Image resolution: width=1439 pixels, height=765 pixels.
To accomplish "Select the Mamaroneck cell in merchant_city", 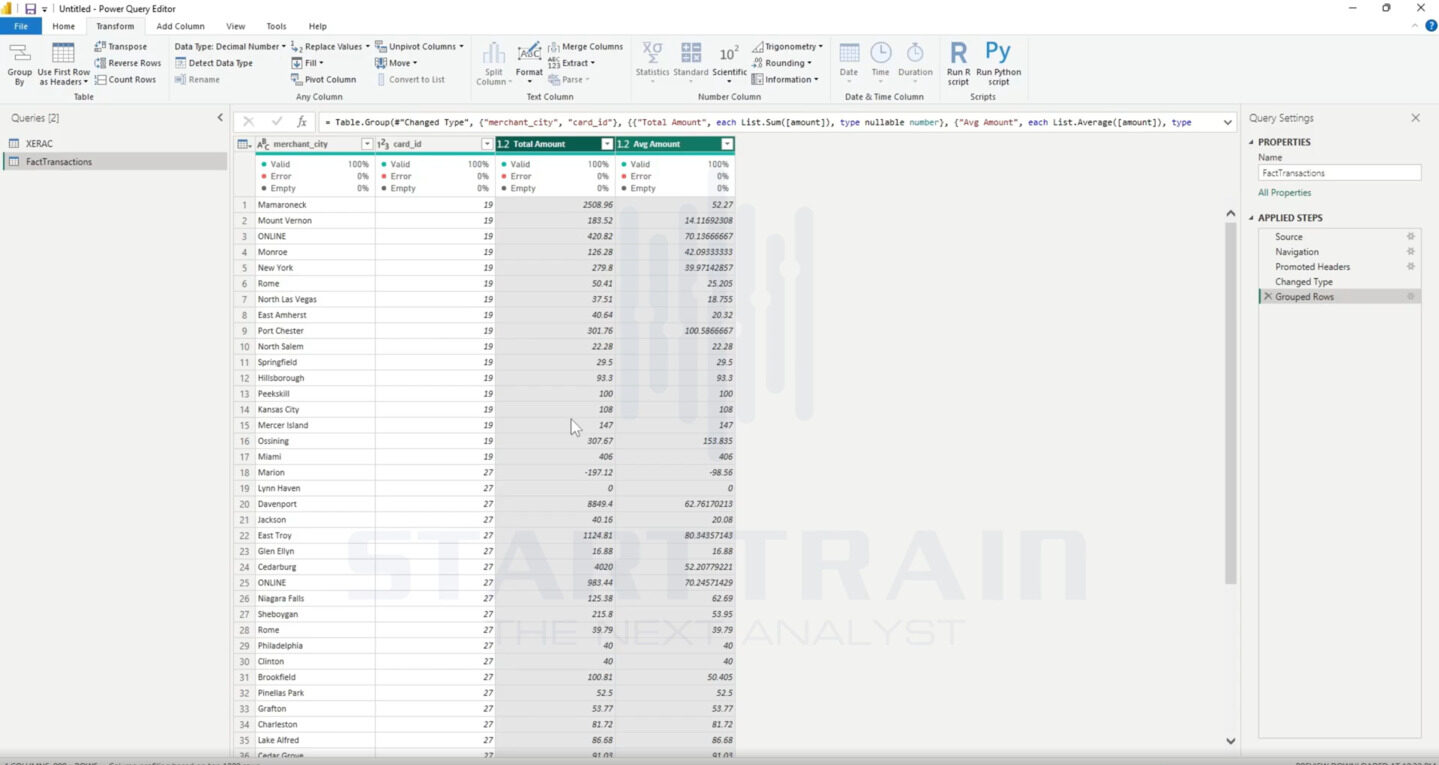I will [x=315, y=205].
